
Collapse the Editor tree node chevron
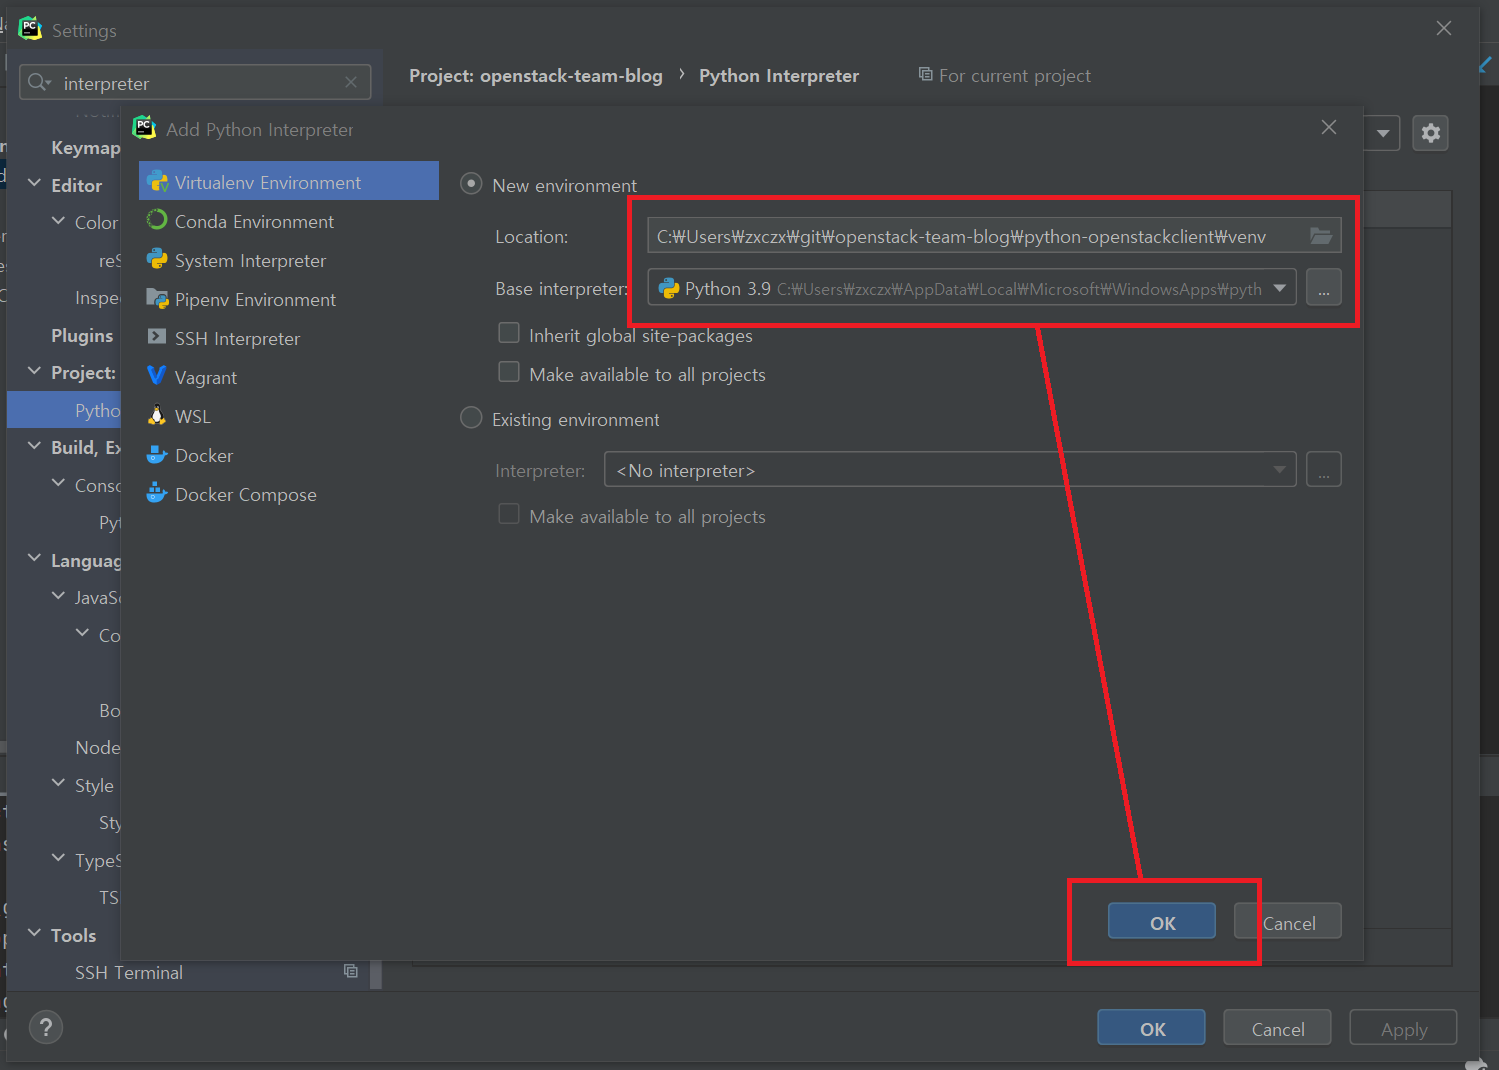[x=35, y=184]
